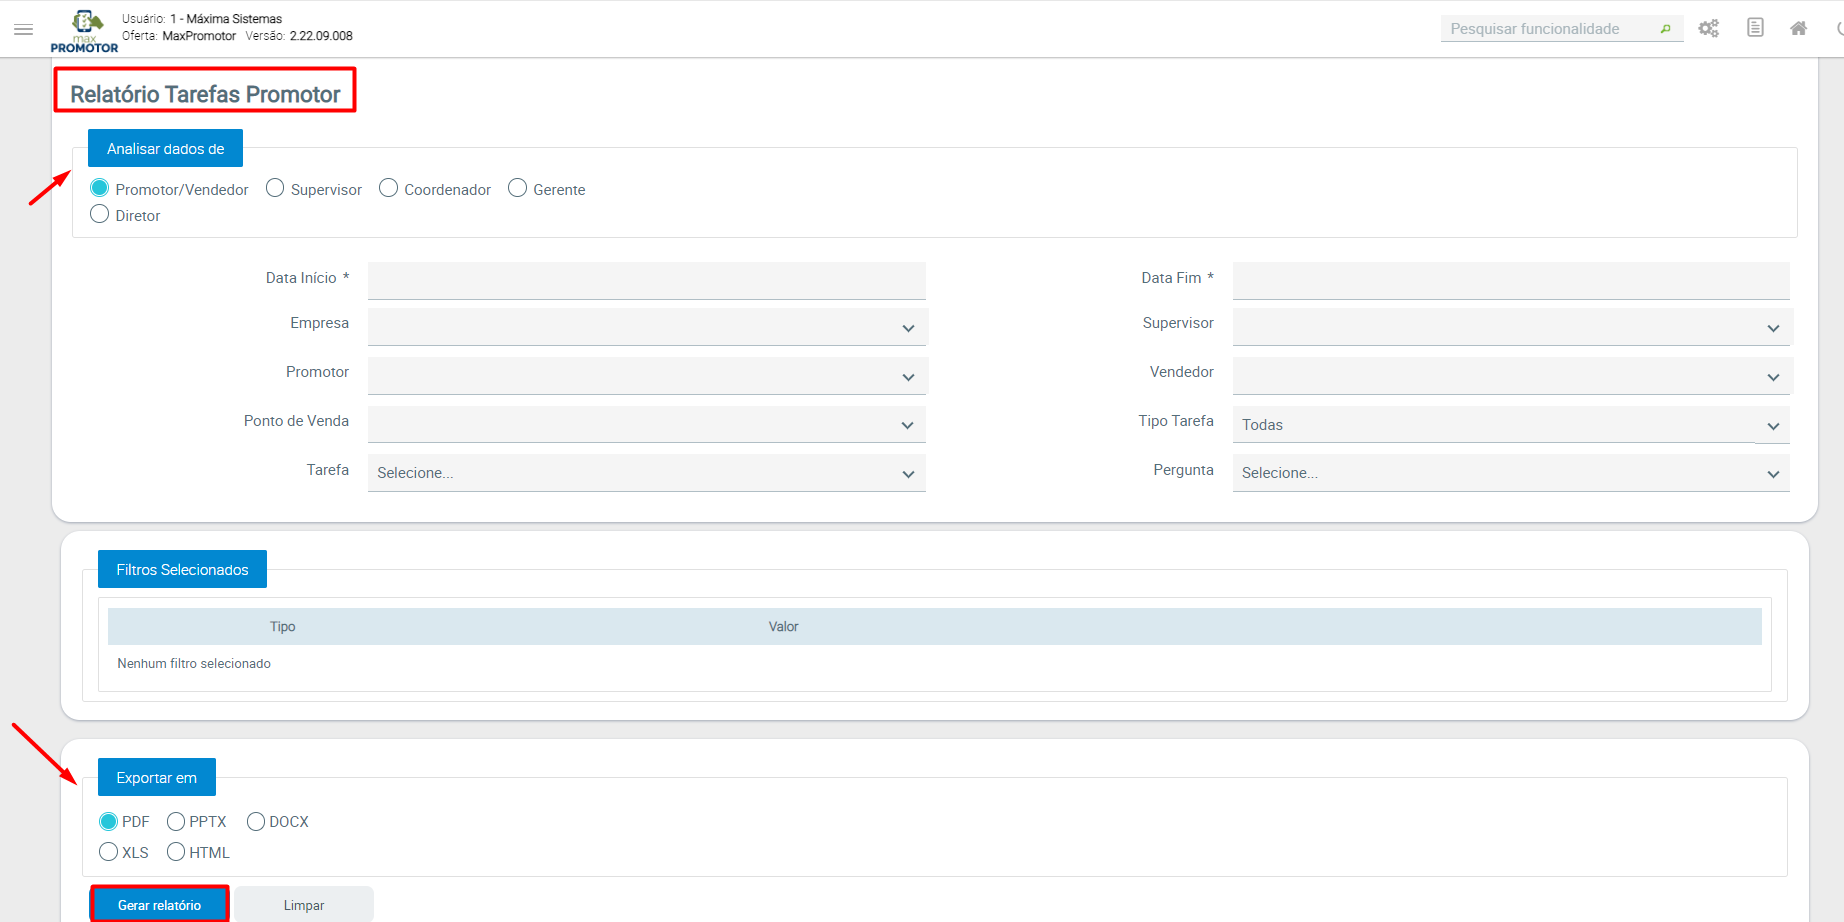This screenshot has height=922, width=1844.
Task: Click the maxPromotor logo
Action: pos(85,31)
